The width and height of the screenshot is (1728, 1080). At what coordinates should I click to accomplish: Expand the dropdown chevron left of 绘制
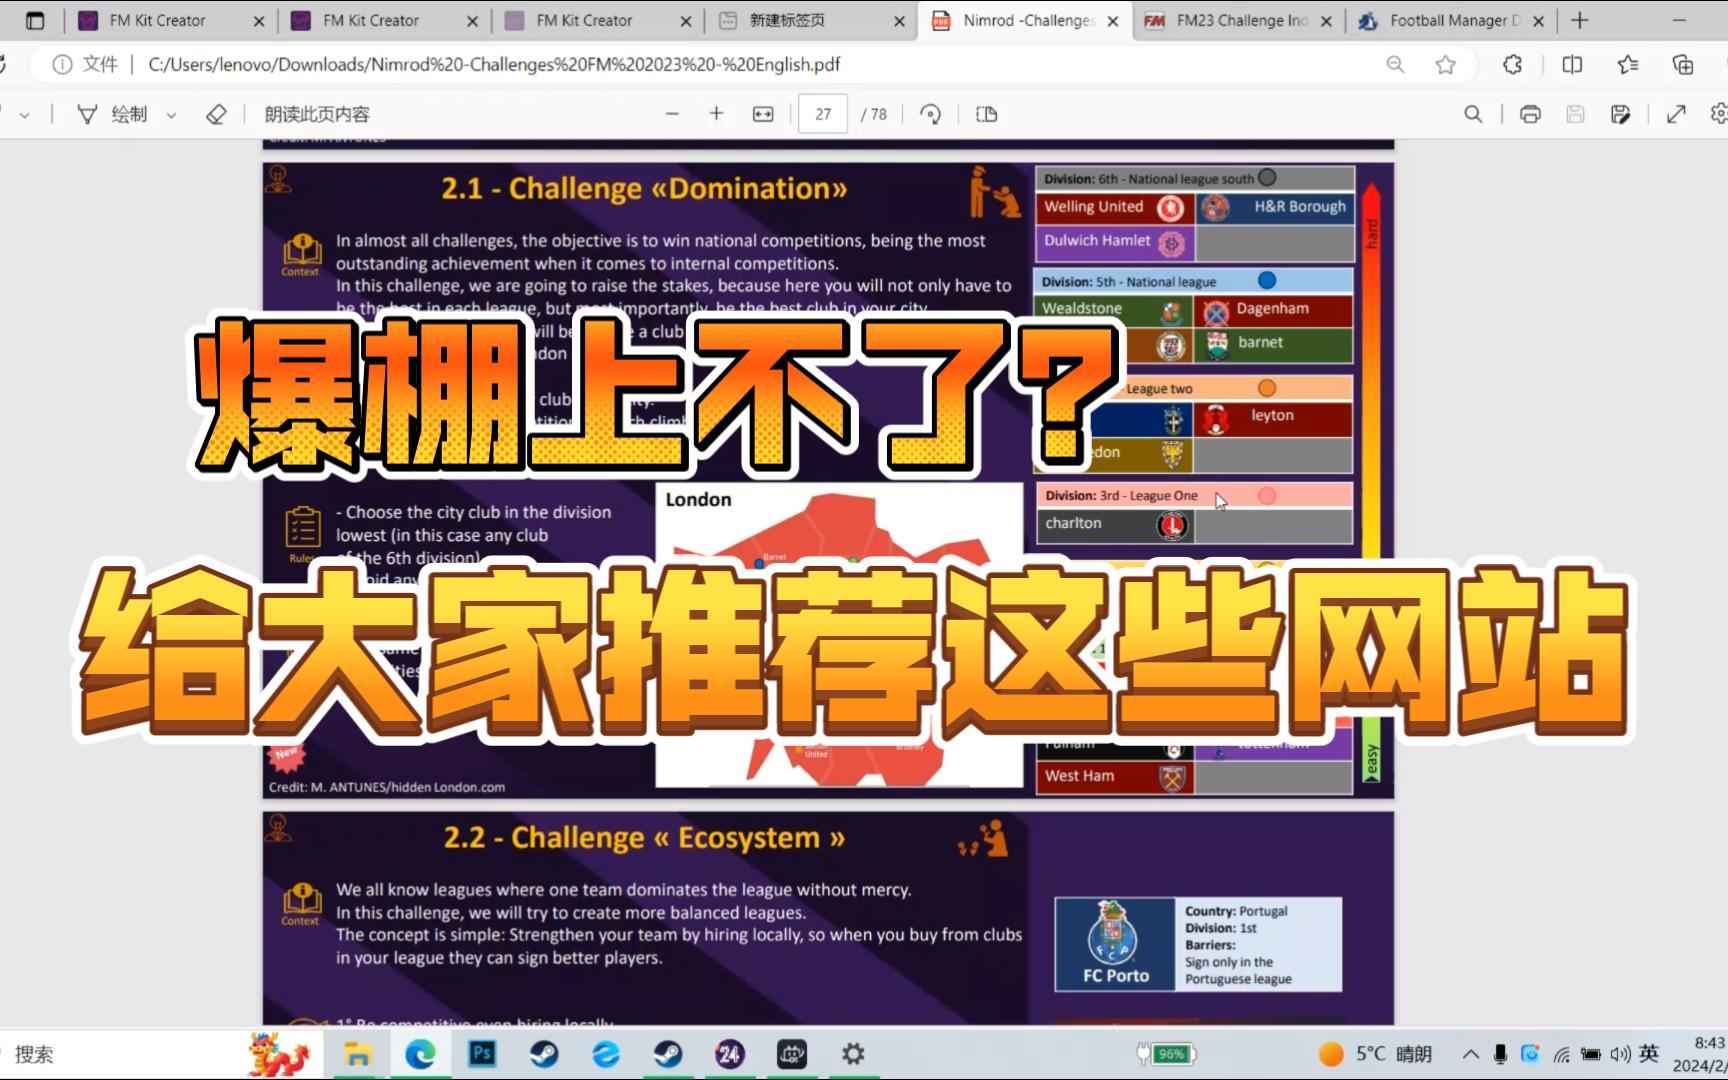tap(24, 115)
